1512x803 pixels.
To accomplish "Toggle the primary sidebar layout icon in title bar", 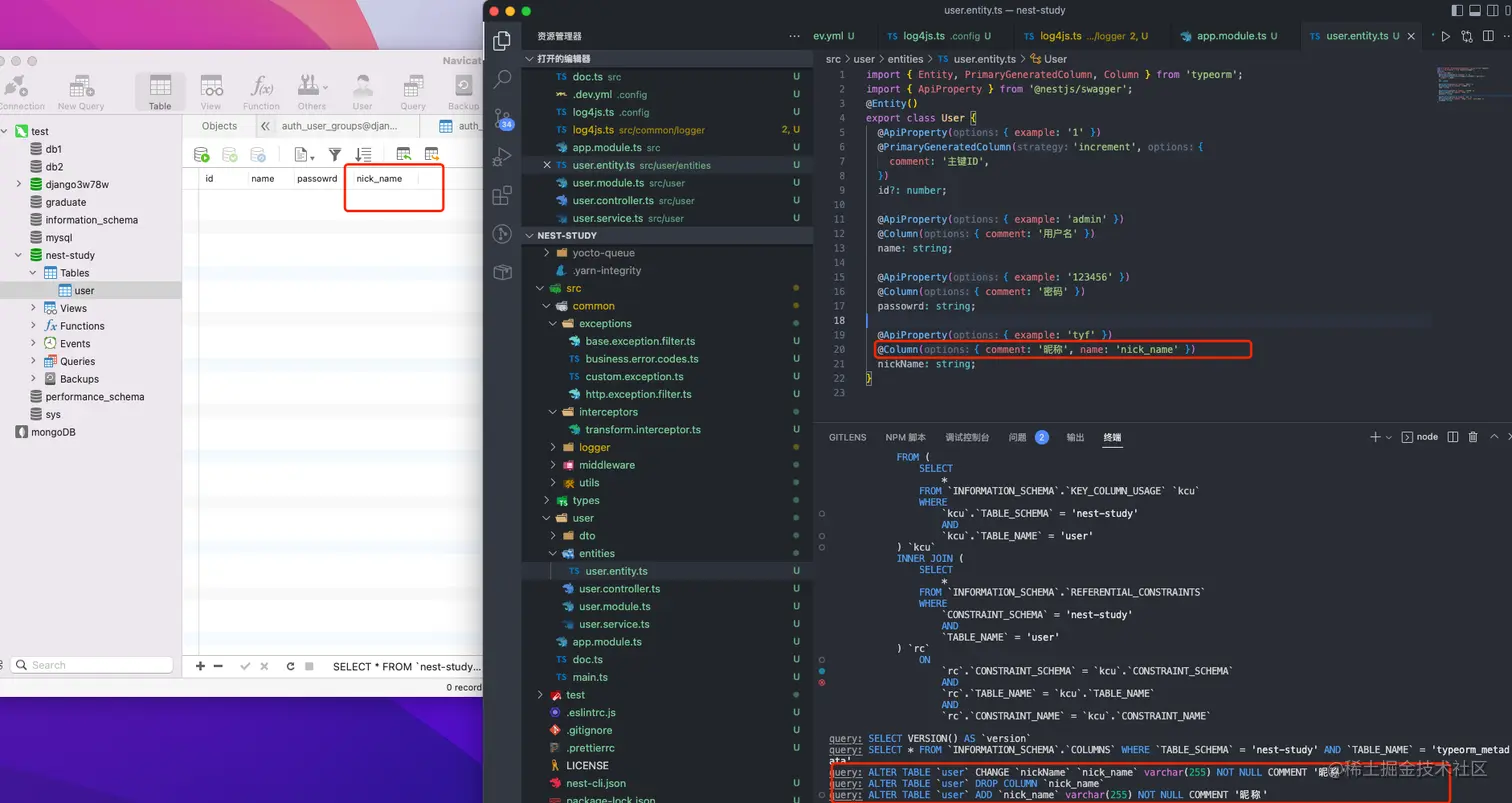I will pyautogui.click(x=1456, y=10).
